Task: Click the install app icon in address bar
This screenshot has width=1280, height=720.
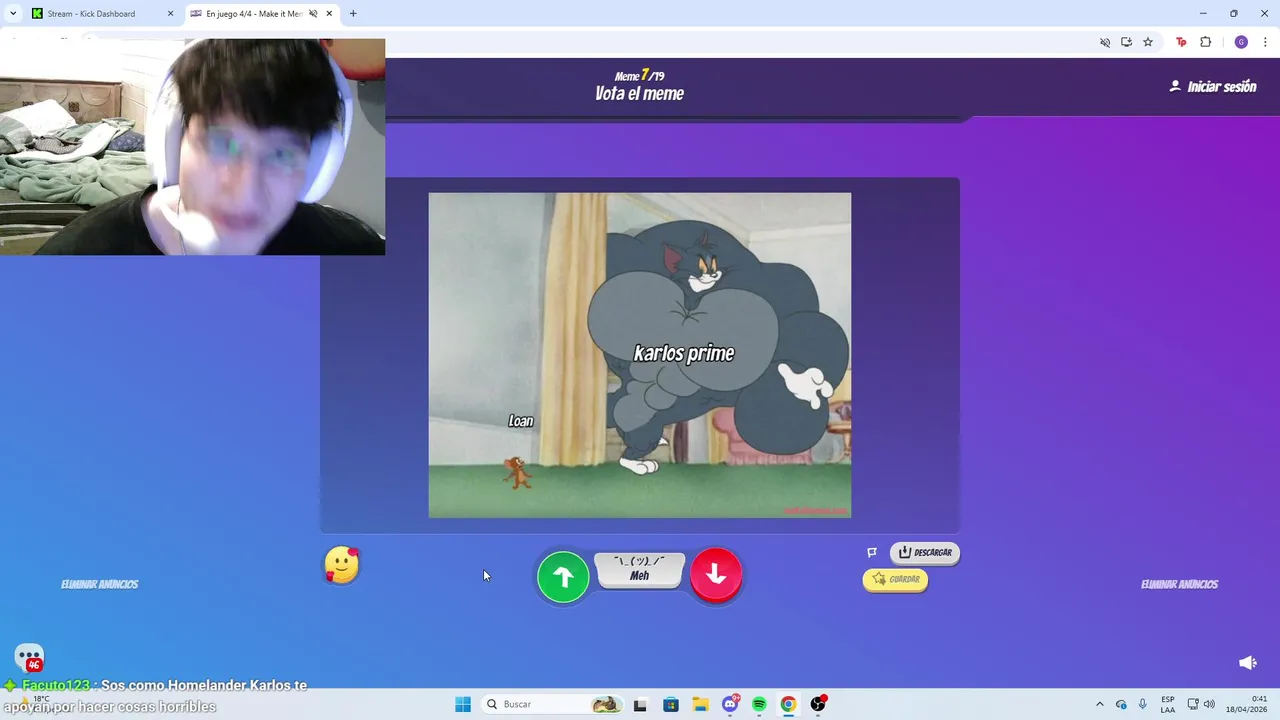Action: (1126, 42)
